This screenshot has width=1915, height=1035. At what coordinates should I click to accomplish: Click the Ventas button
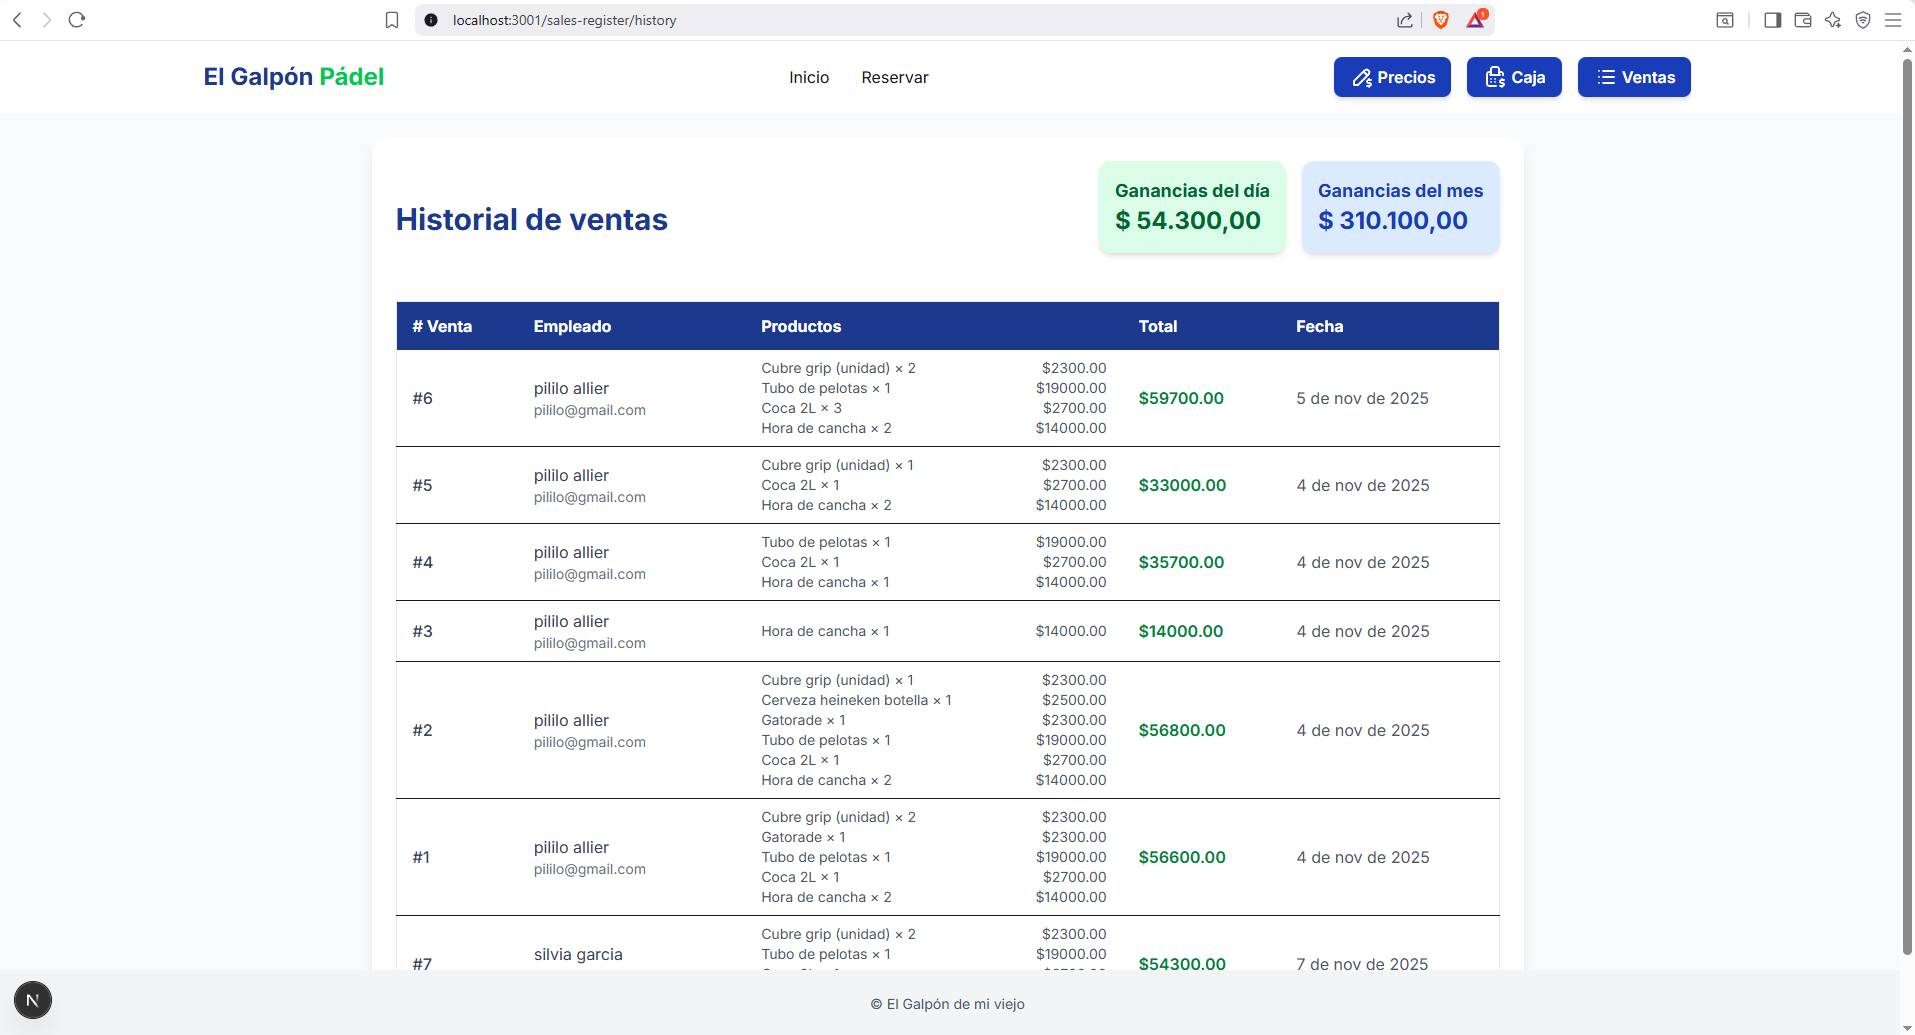[x=1634, y=77]
